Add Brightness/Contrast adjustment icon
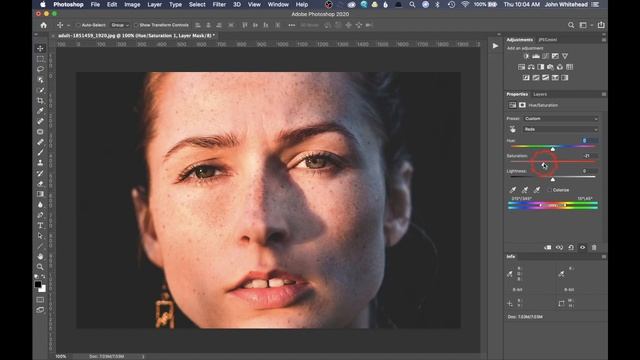Viewport: 640px width, 360px height. 526,56
